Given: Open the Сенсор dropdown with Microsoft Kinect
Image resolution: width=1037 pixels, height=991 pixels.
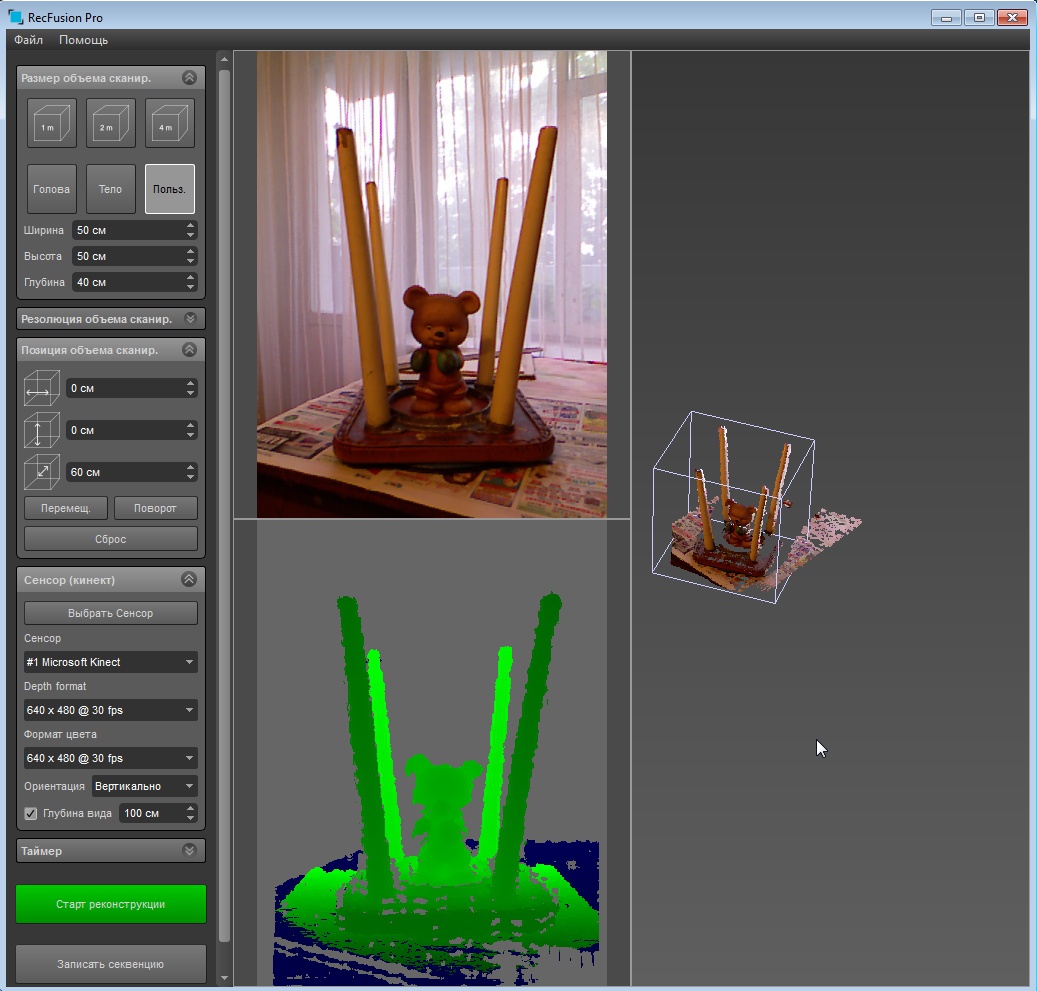Looking at the screenshot, I should [x=110, y=662].
